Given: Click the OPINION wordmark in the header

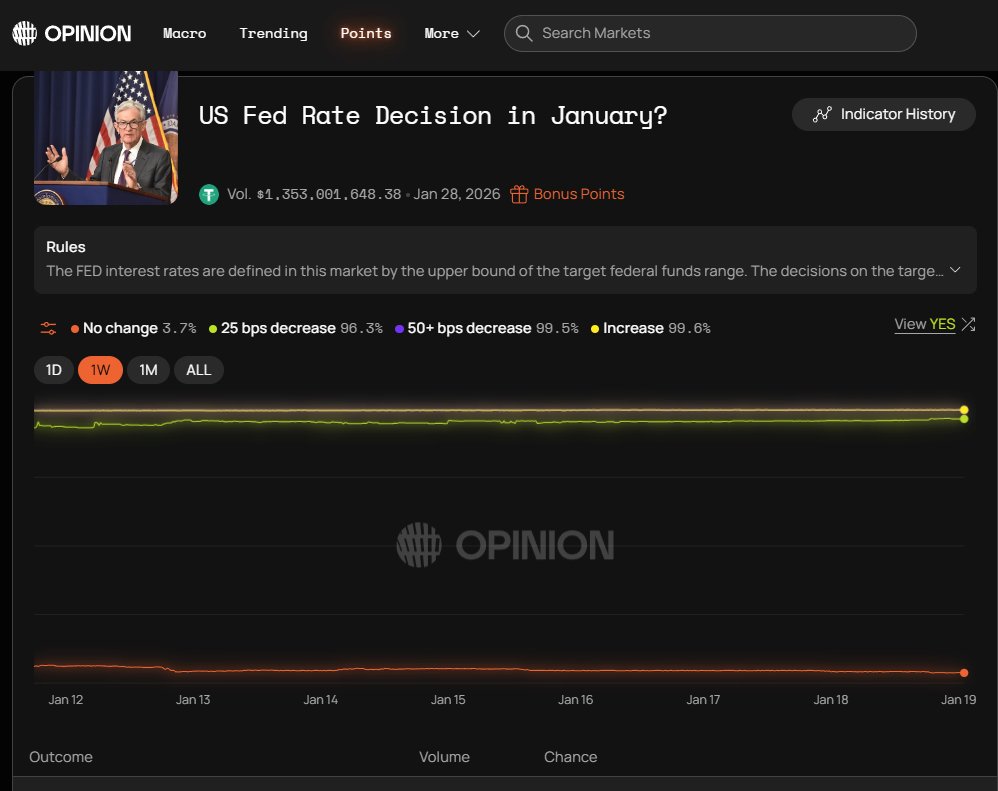Looking at the screenshot, I should (x=88, y=33).
